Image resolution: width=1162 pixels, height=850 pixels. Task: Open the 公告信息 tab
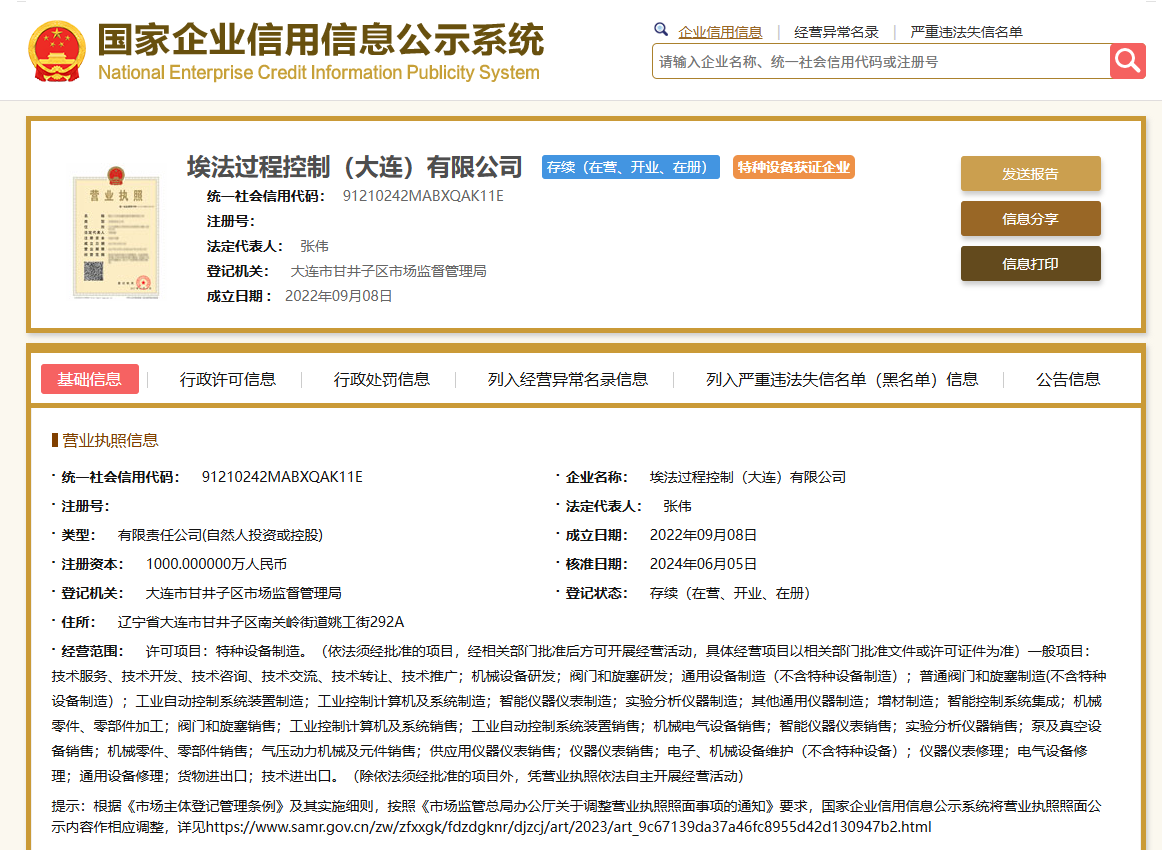tap(1068, 379)
